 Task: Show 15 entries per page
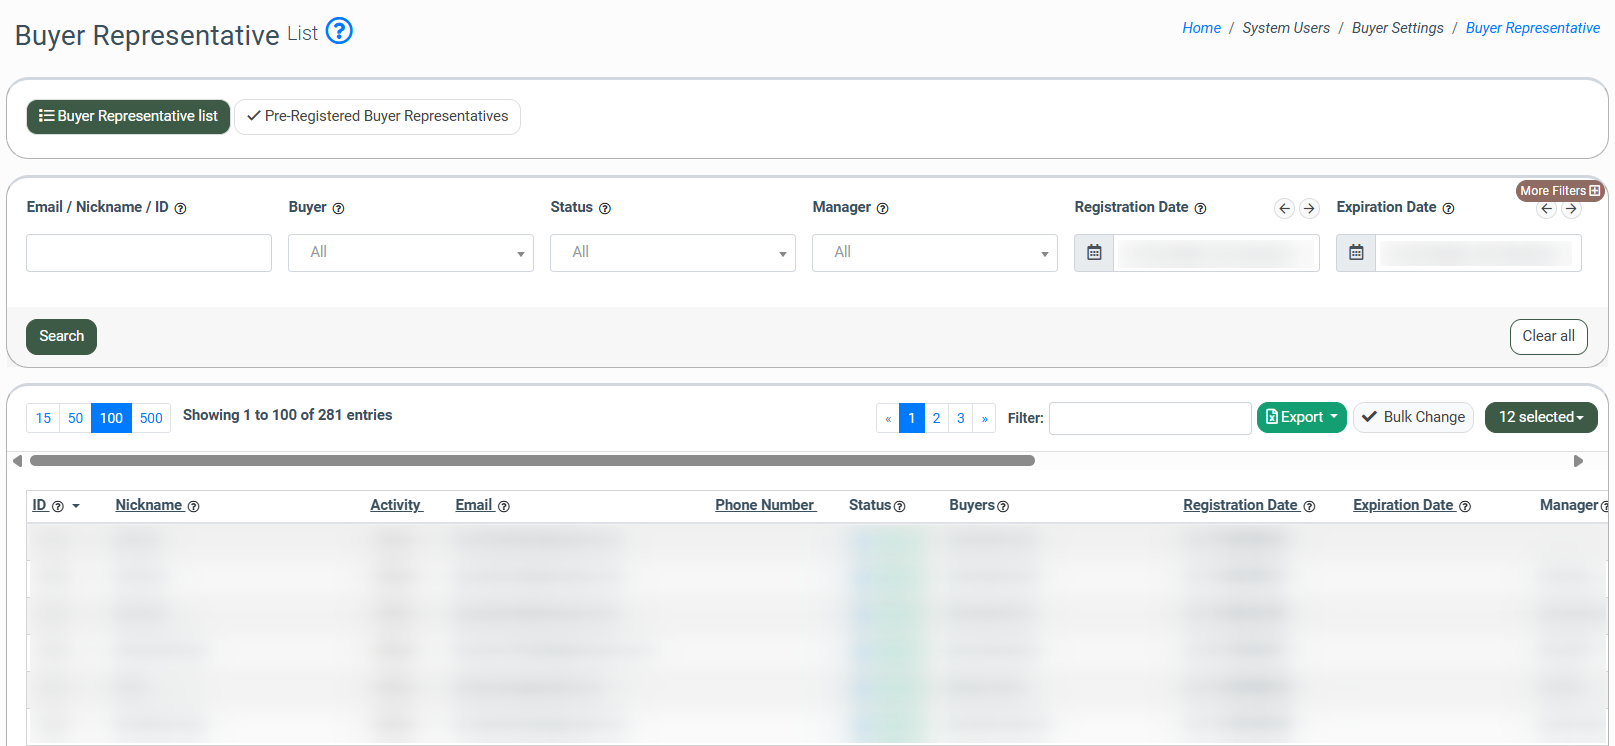coord(43,418)
